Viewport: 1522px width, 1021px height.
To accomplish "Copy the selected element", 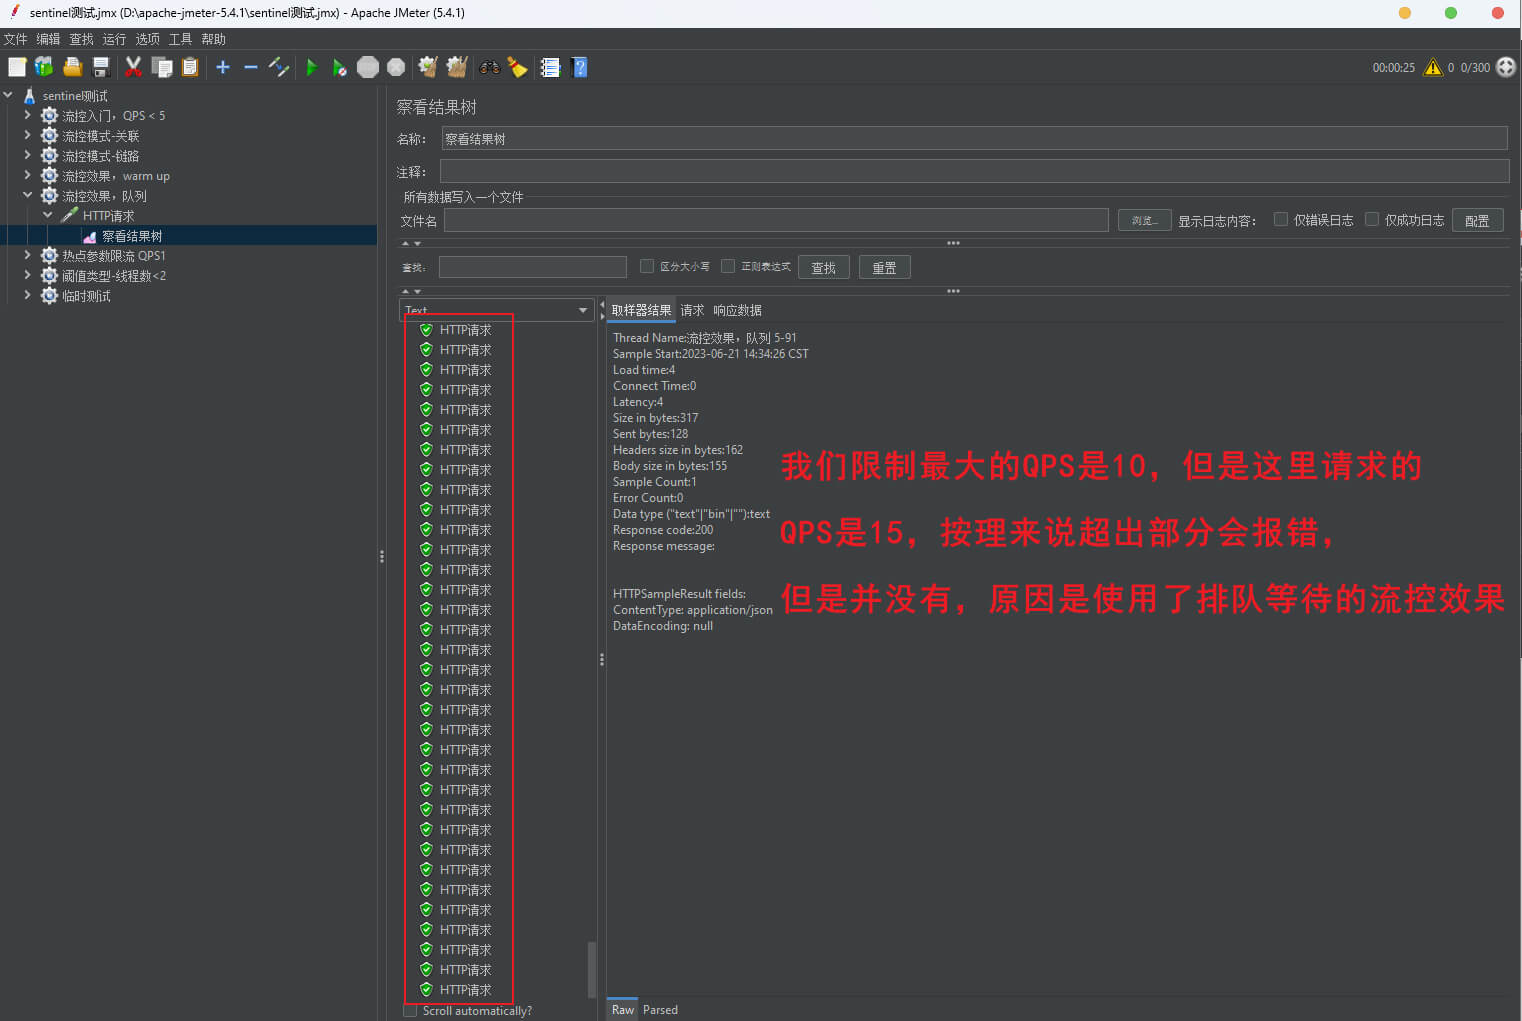I will [161, 67].
